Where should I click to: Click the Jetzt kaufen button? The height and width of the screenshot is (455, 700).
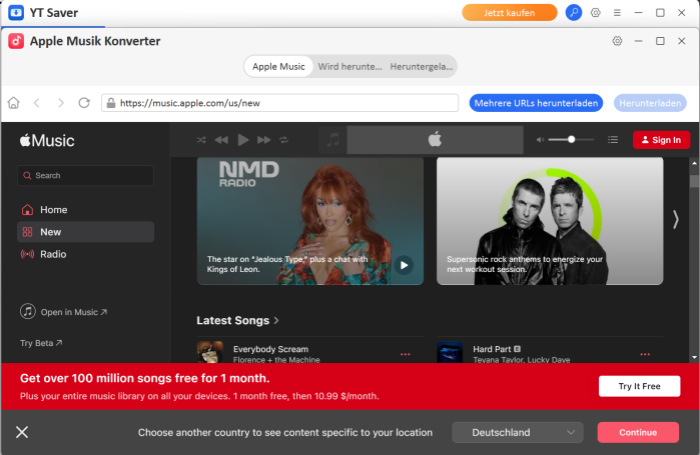click(509, 13)
